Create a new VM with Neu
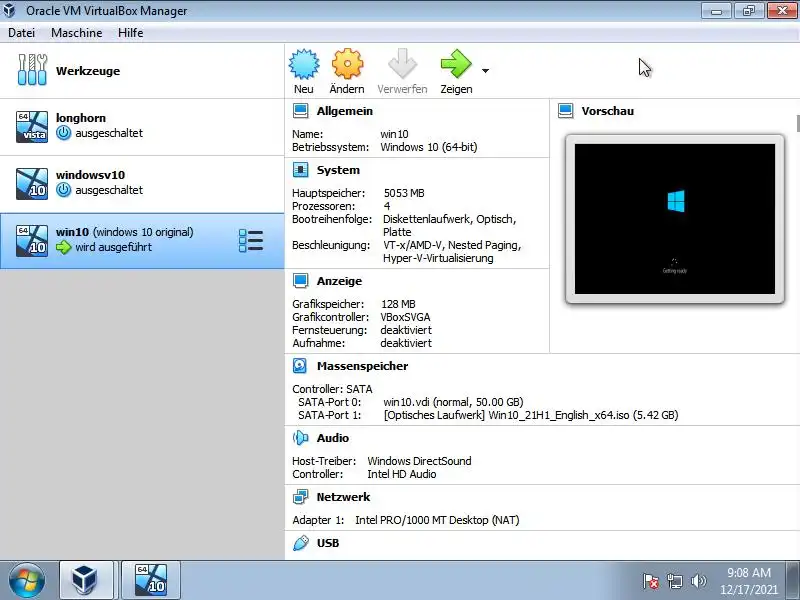This screenshot has height=600, width=800. [x=304, y=71]
